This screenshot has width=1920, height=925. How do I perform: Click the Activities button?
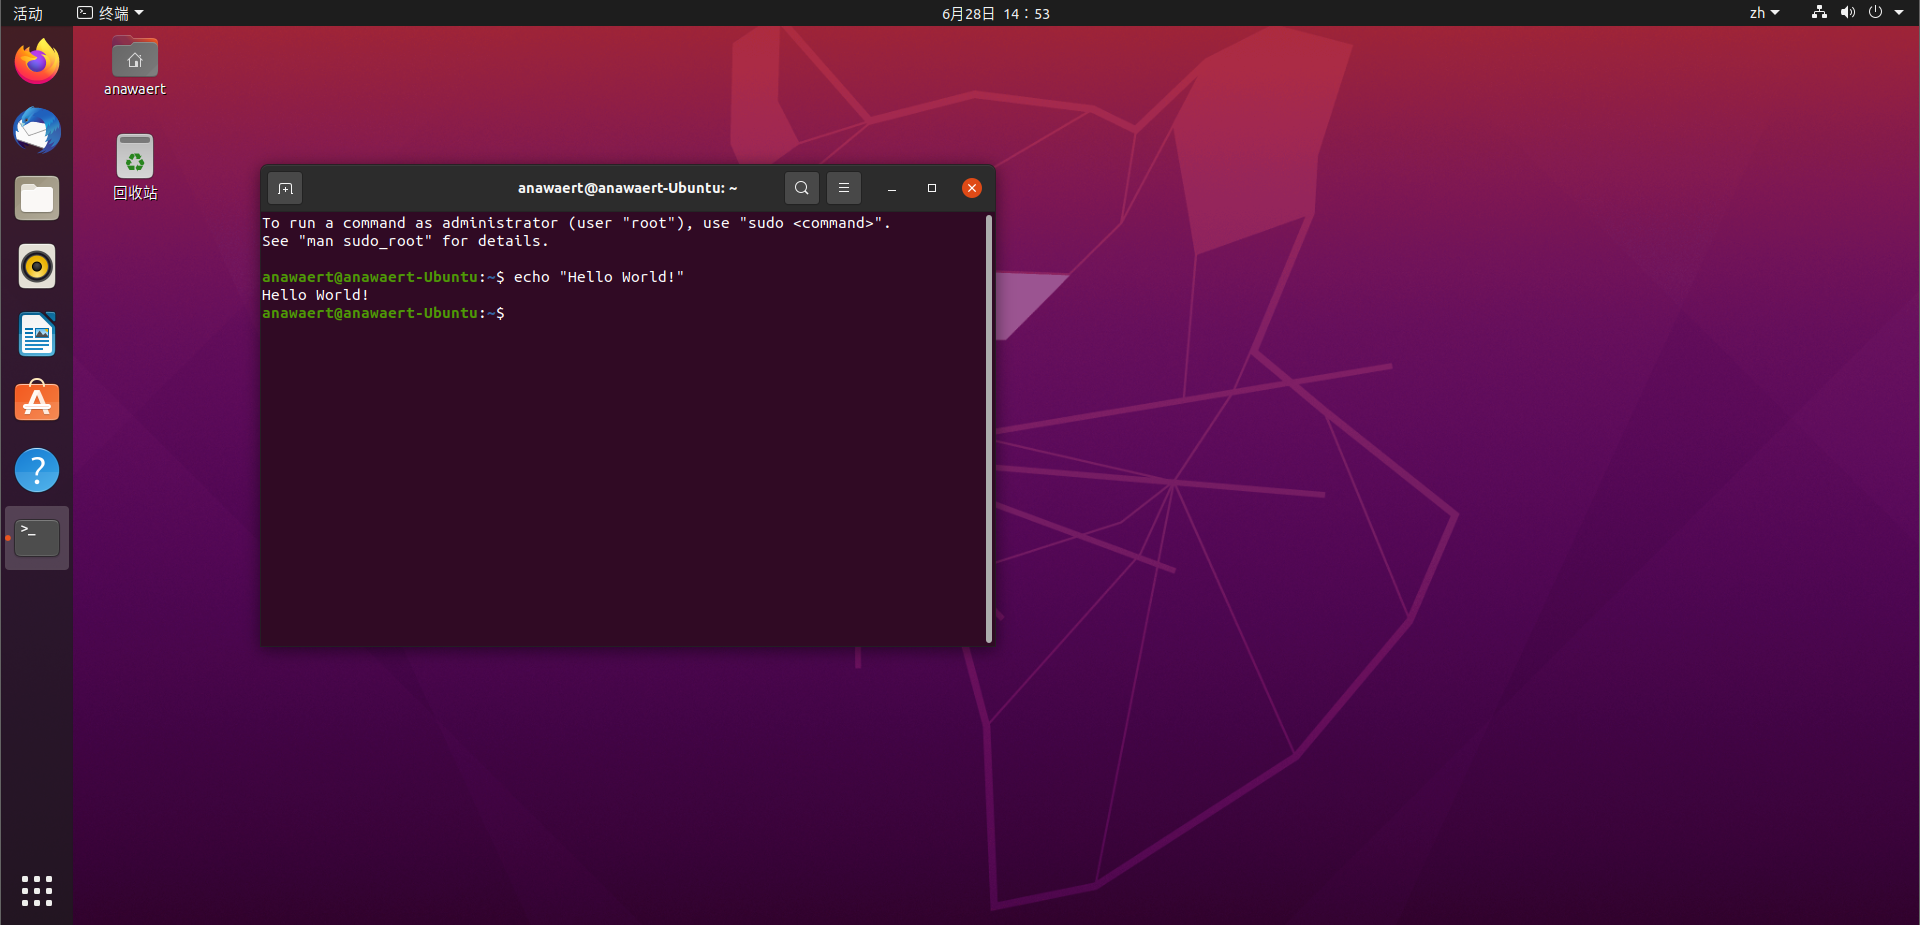[x=28, y=13]
